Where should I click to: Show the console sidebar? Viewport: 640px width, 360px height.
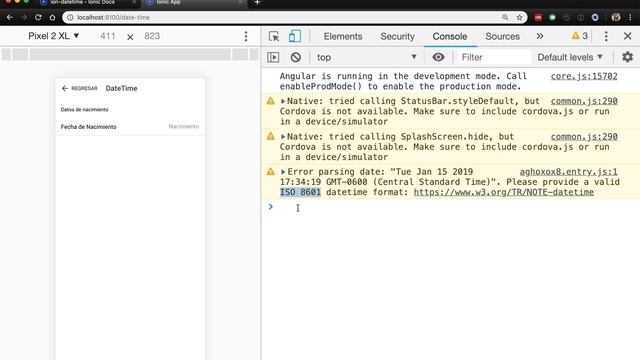[x=273, y=57]
